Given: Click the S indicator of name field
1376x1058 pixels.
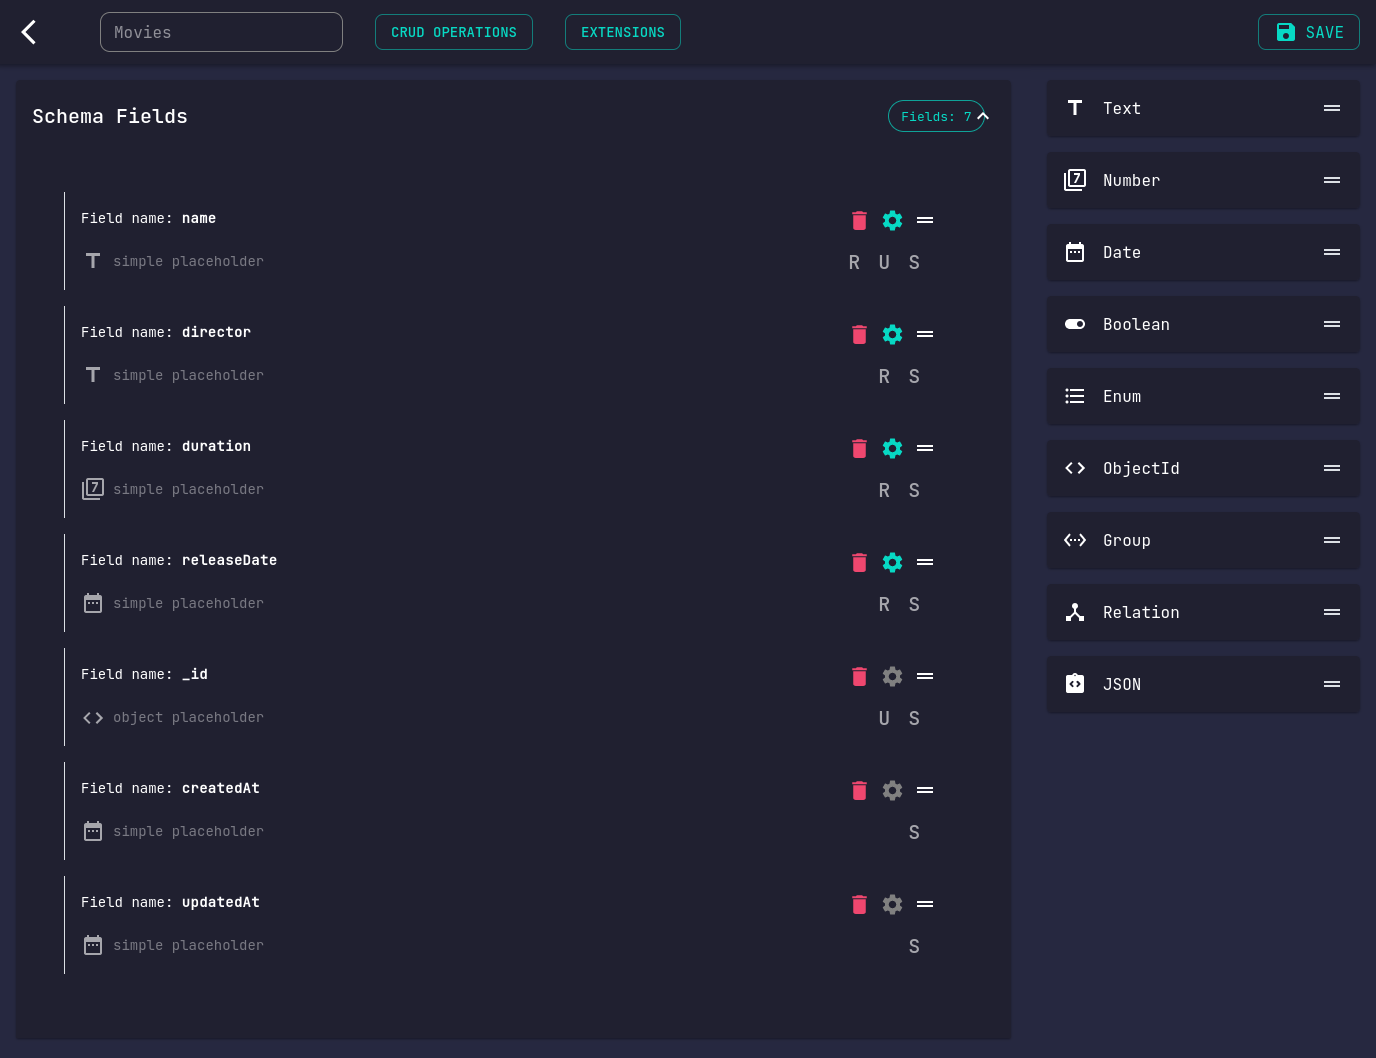Looking at the screenshot, I should [914, 262].
